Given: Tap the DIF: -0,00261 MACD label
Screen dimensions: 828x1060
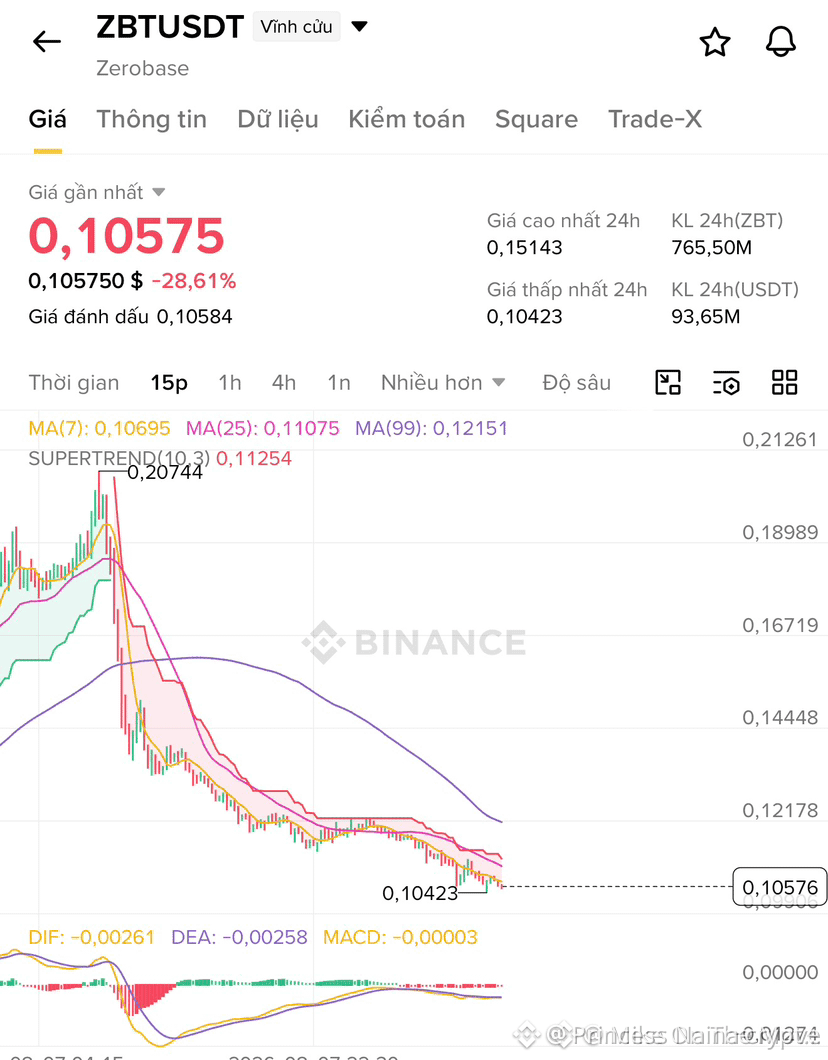Looking at the screenshot, I should (x=92, y=937).
